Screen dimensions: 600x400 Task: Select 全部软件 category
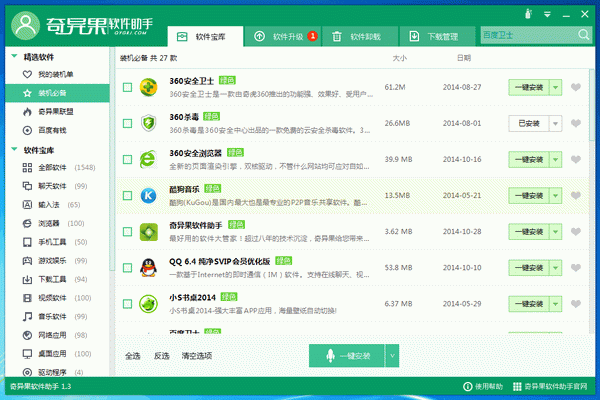click(x=57, y=167)
